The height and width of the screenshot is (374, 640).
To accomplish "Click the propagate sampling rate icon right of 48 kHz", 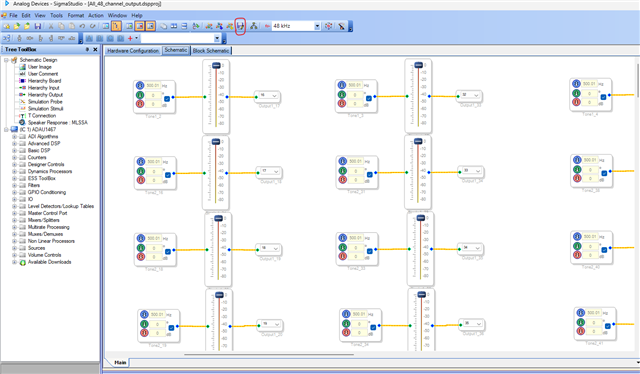I will point(329,26).
